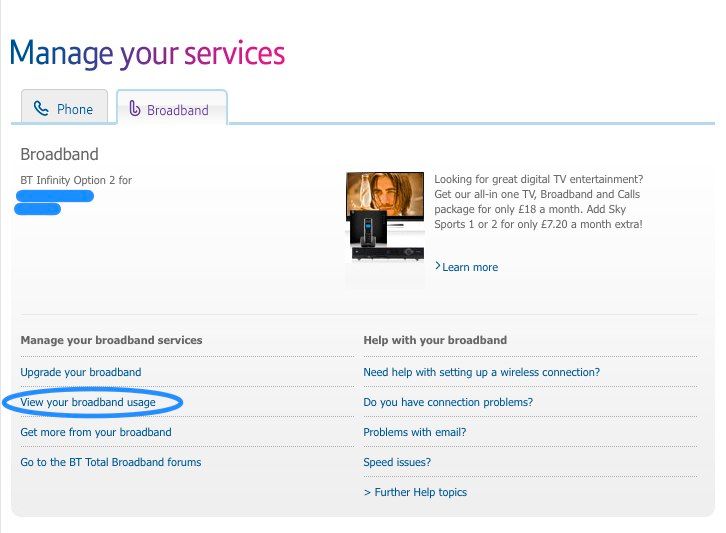Viewport: 726px width, 533px height.
Task: Select Get more from your broadband
Action: click(96, 432)
